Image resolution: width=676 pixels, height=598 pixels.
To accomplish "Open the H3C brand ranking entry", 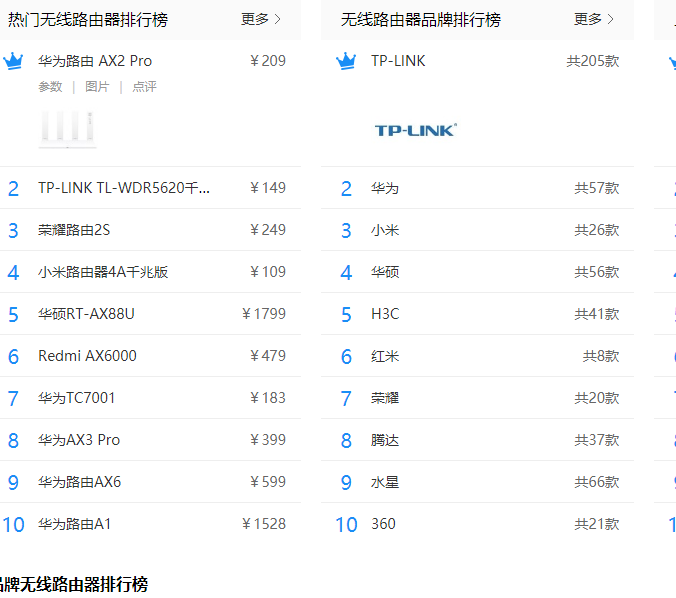I will tap(385, 314).
